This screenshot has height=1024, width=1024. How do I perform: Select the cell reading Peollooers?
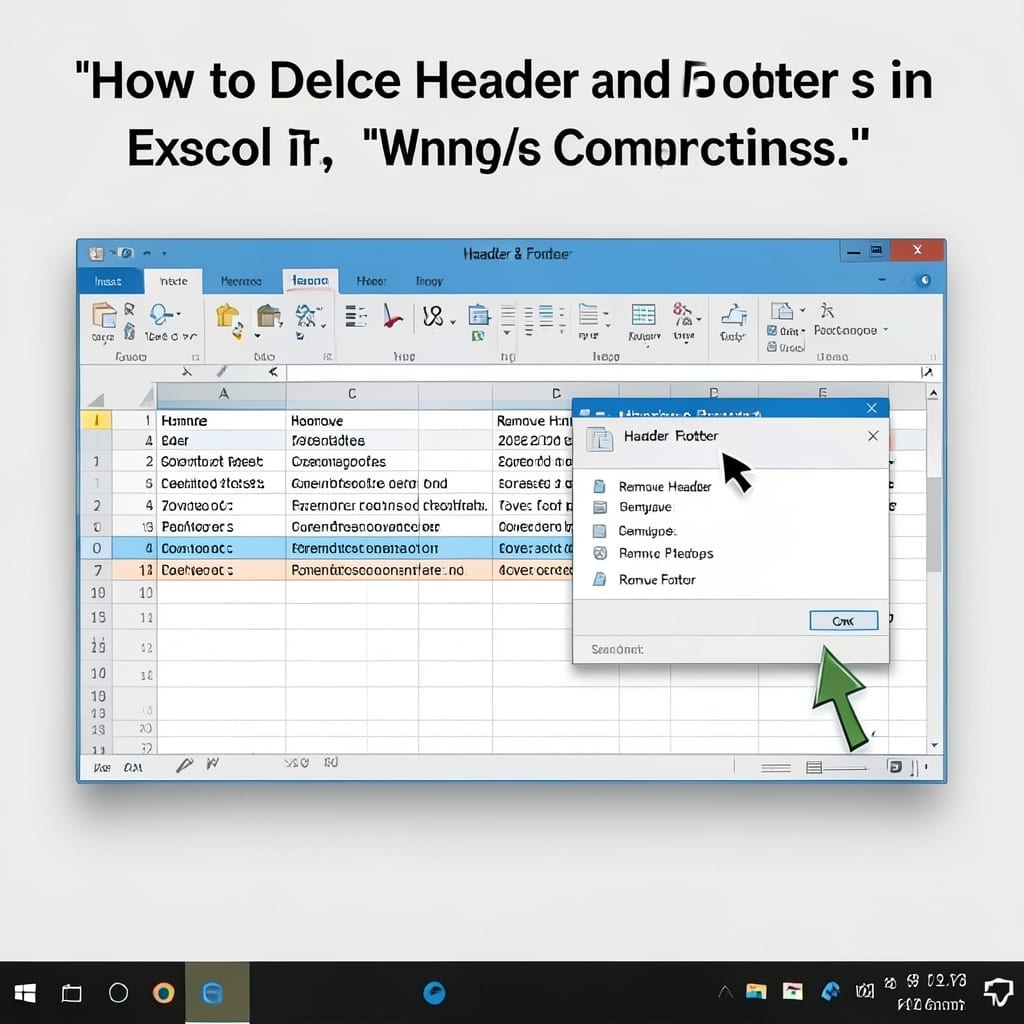221,526
